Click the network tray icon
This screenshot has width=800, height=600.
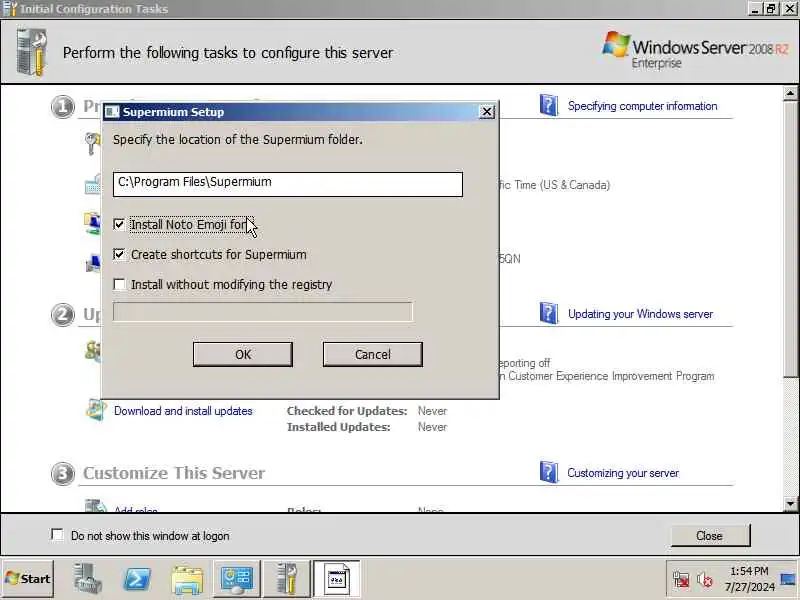click(681, 580)
